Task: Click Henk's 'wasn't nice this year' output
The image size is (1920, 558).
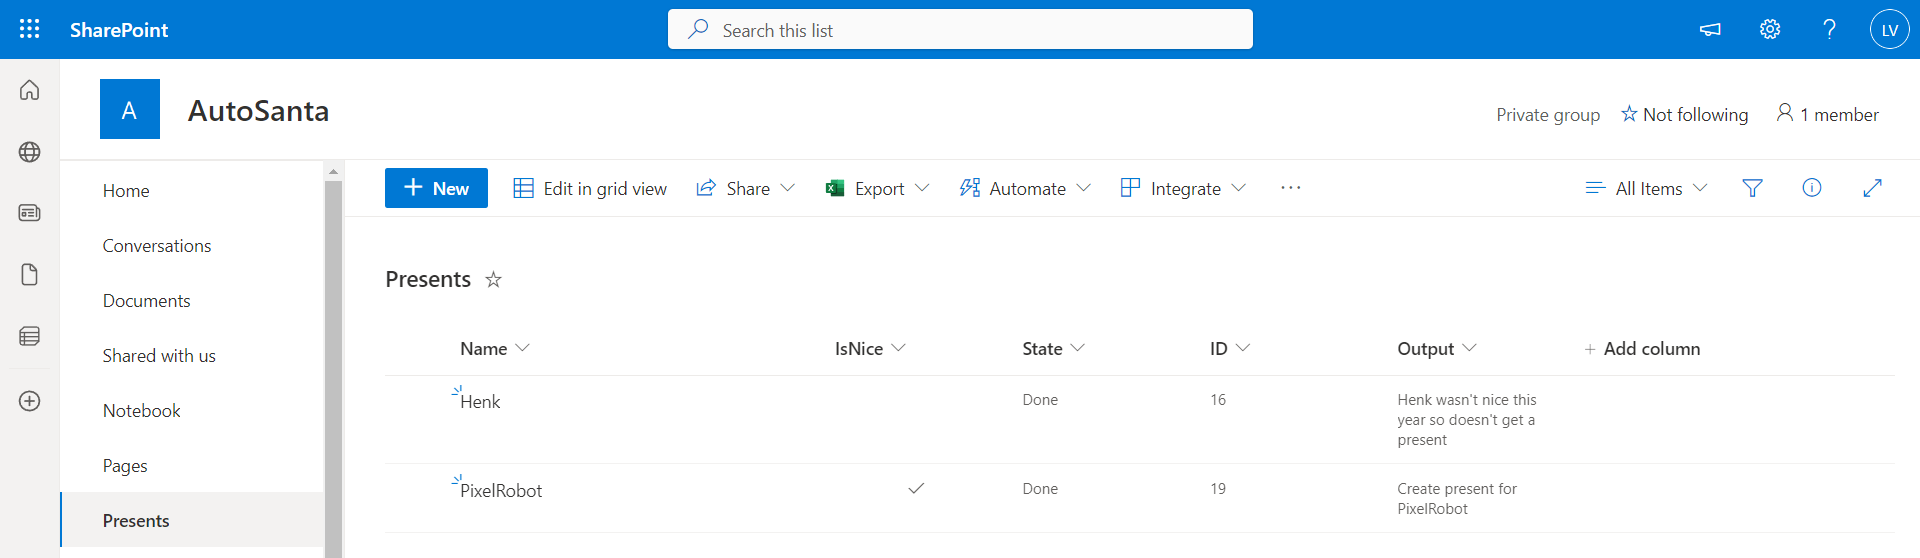Action: pos(1467,419)
